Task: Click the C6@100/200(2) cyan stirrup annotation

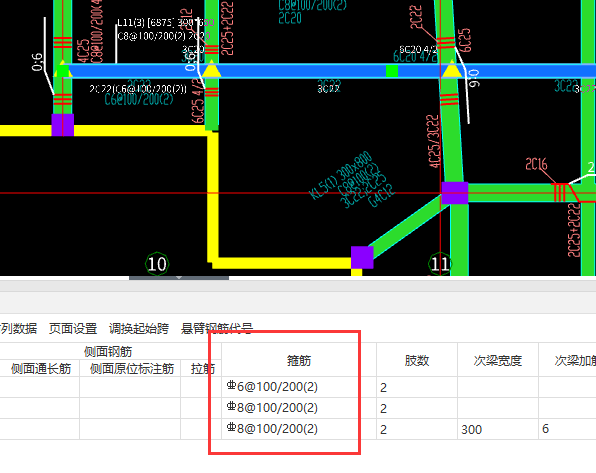Action: pyautogui.click(x=139, y=100)
